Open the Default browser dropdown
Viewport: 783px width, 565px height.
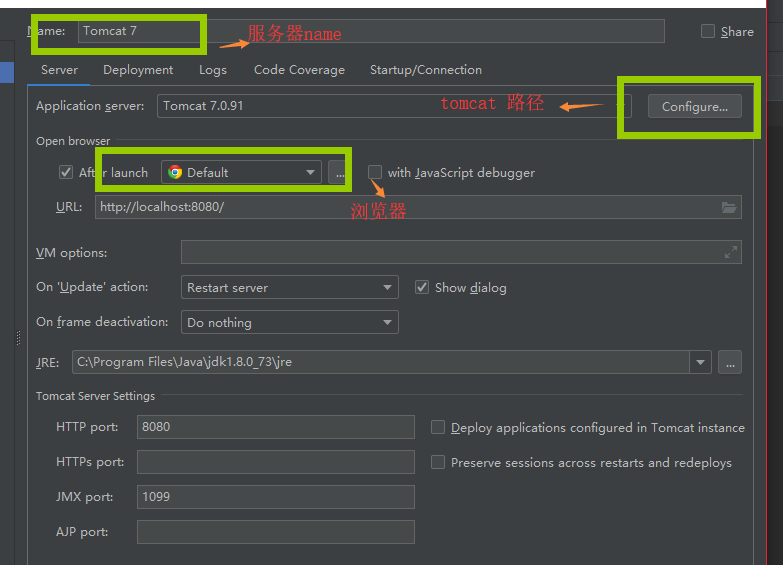241,172
